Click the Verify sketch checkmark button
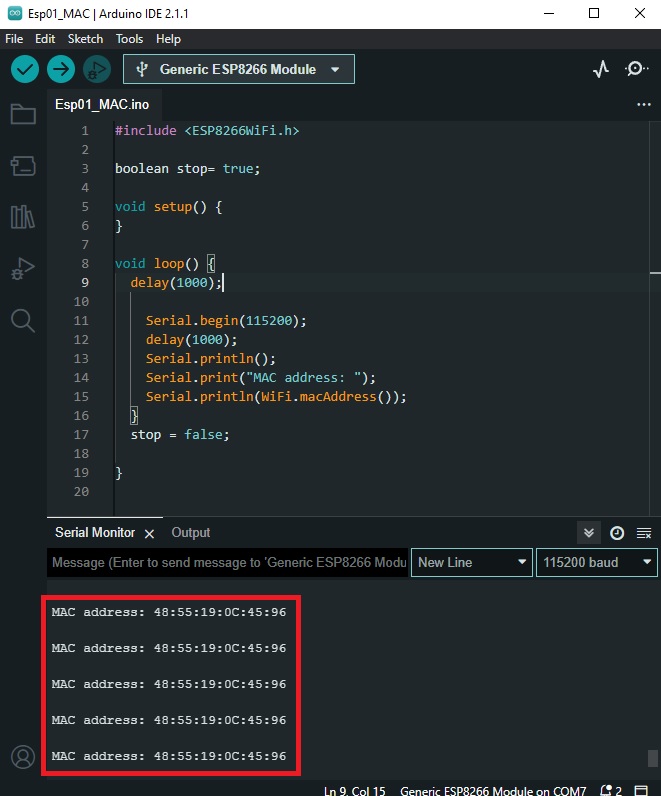This screenshot has height=796, width=661. 24,69
